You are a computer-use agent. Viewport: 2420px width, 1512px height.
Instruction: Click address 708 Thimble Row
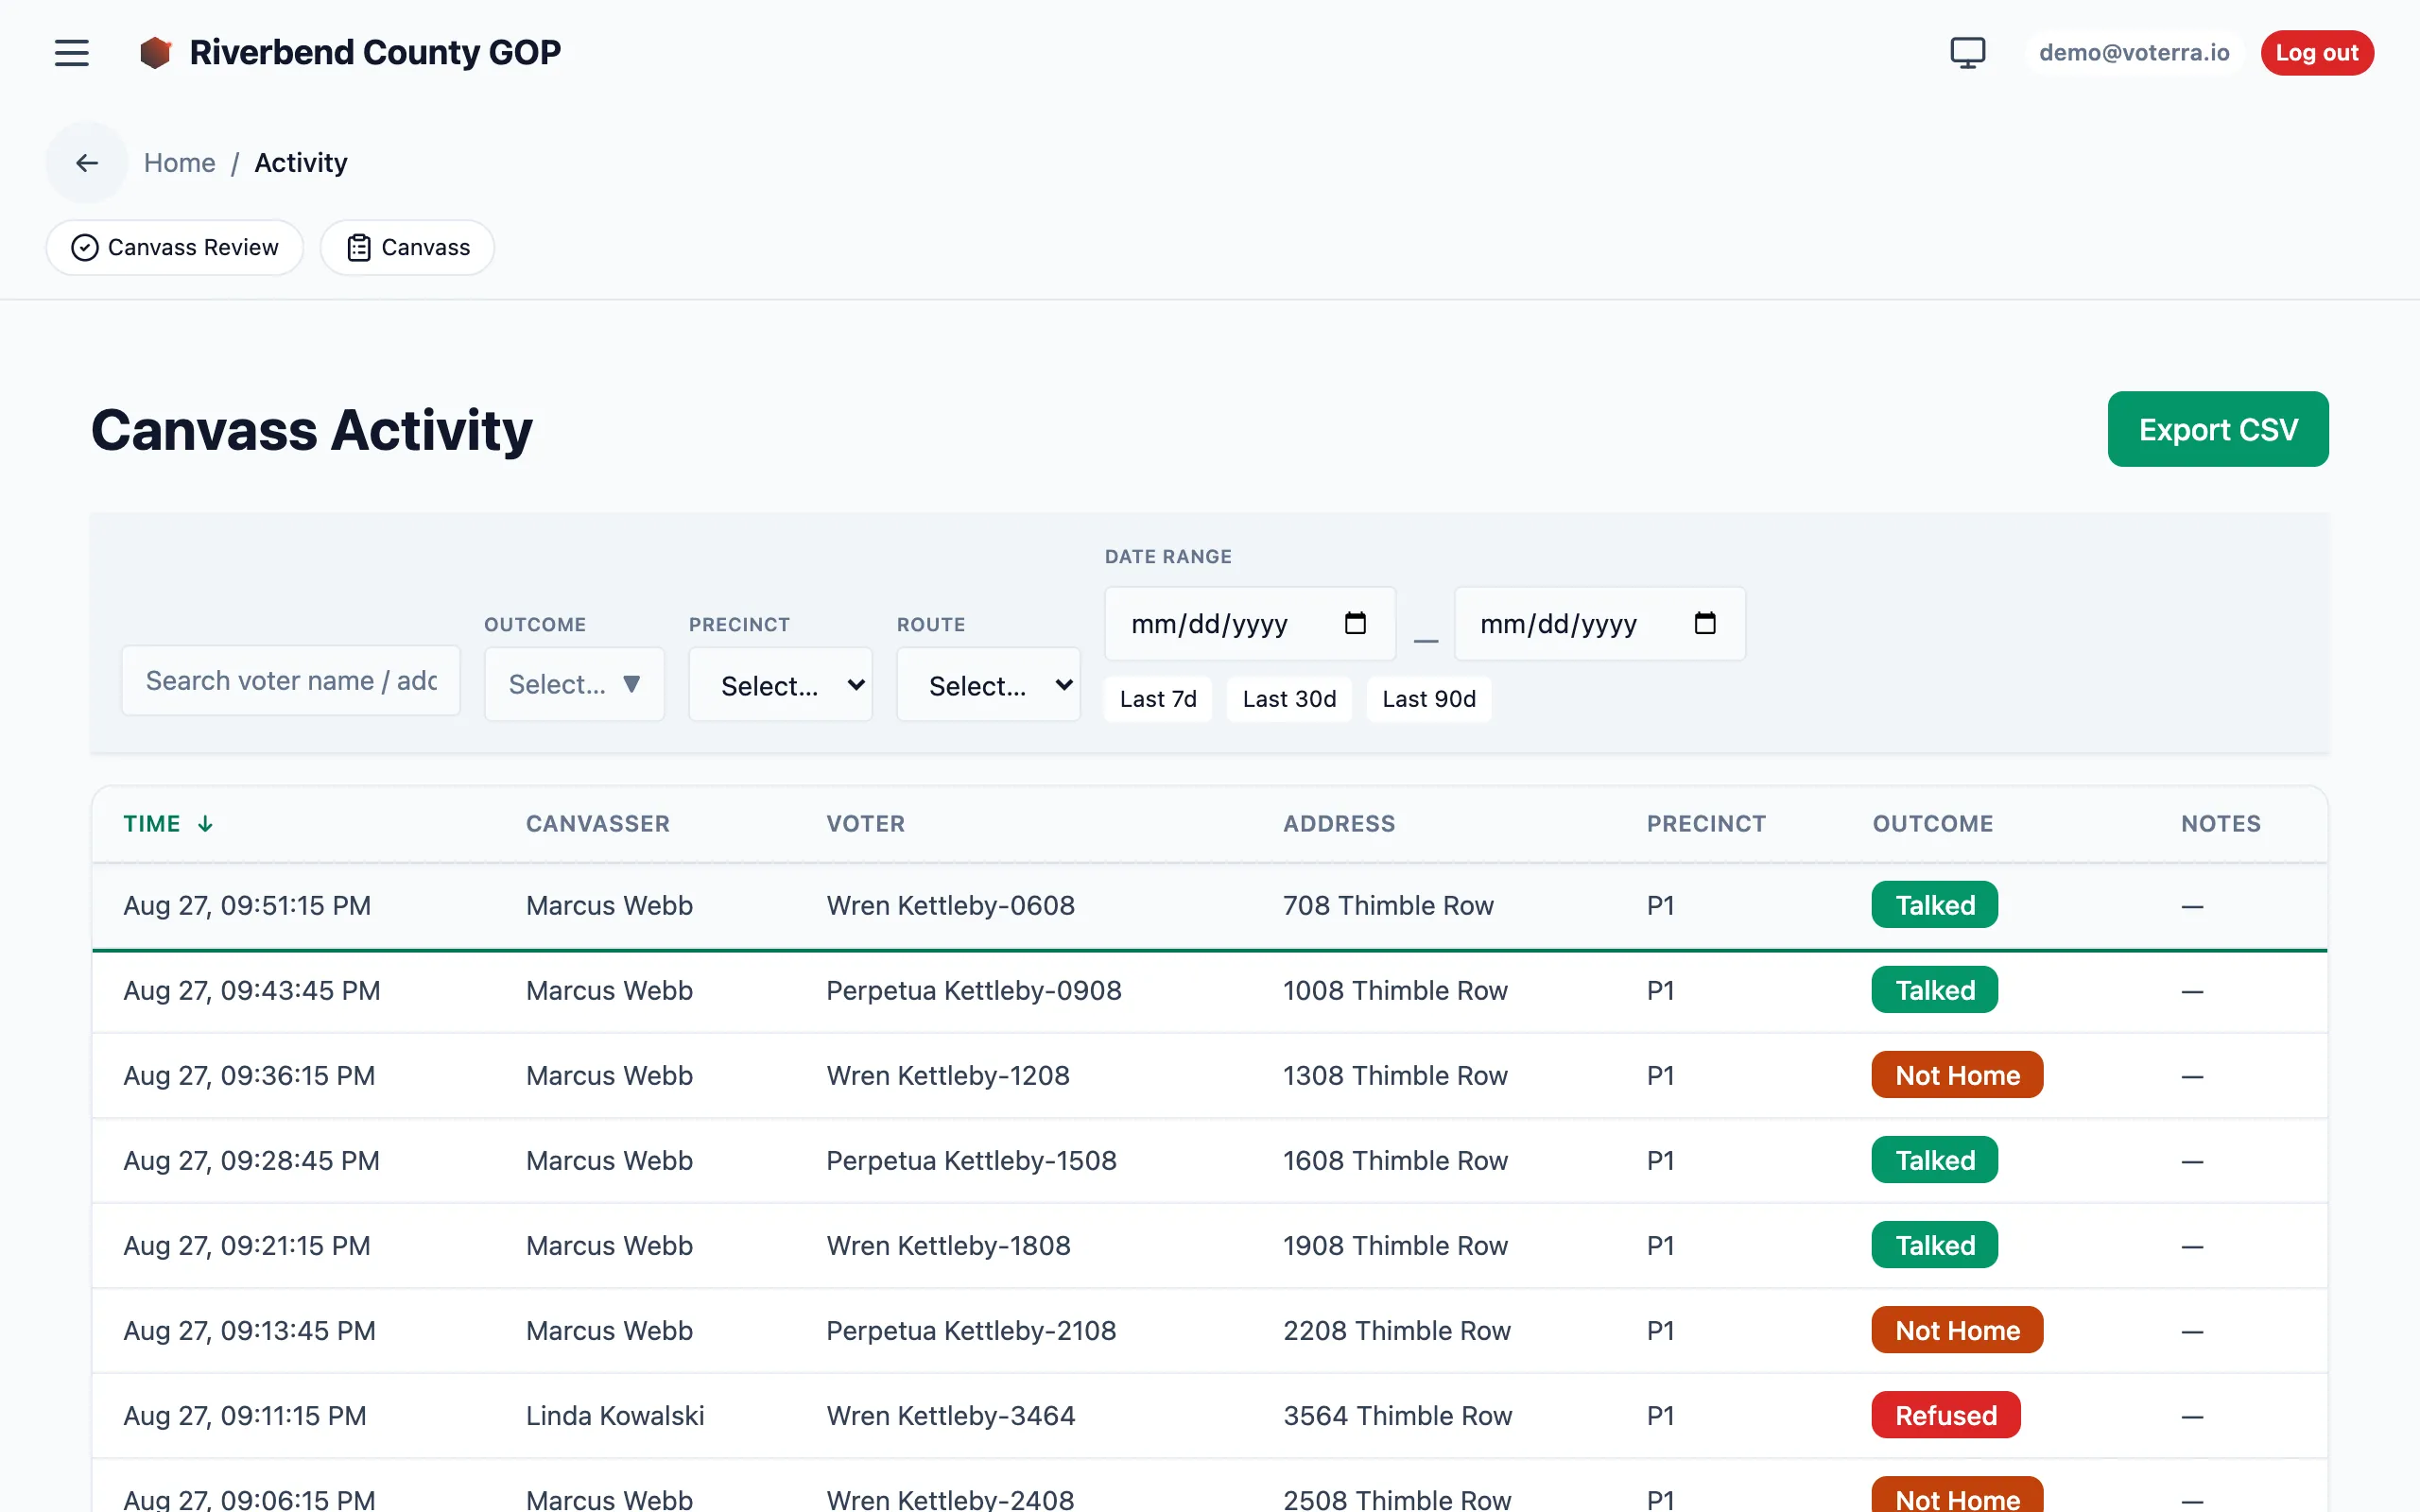pos(1388,906)
